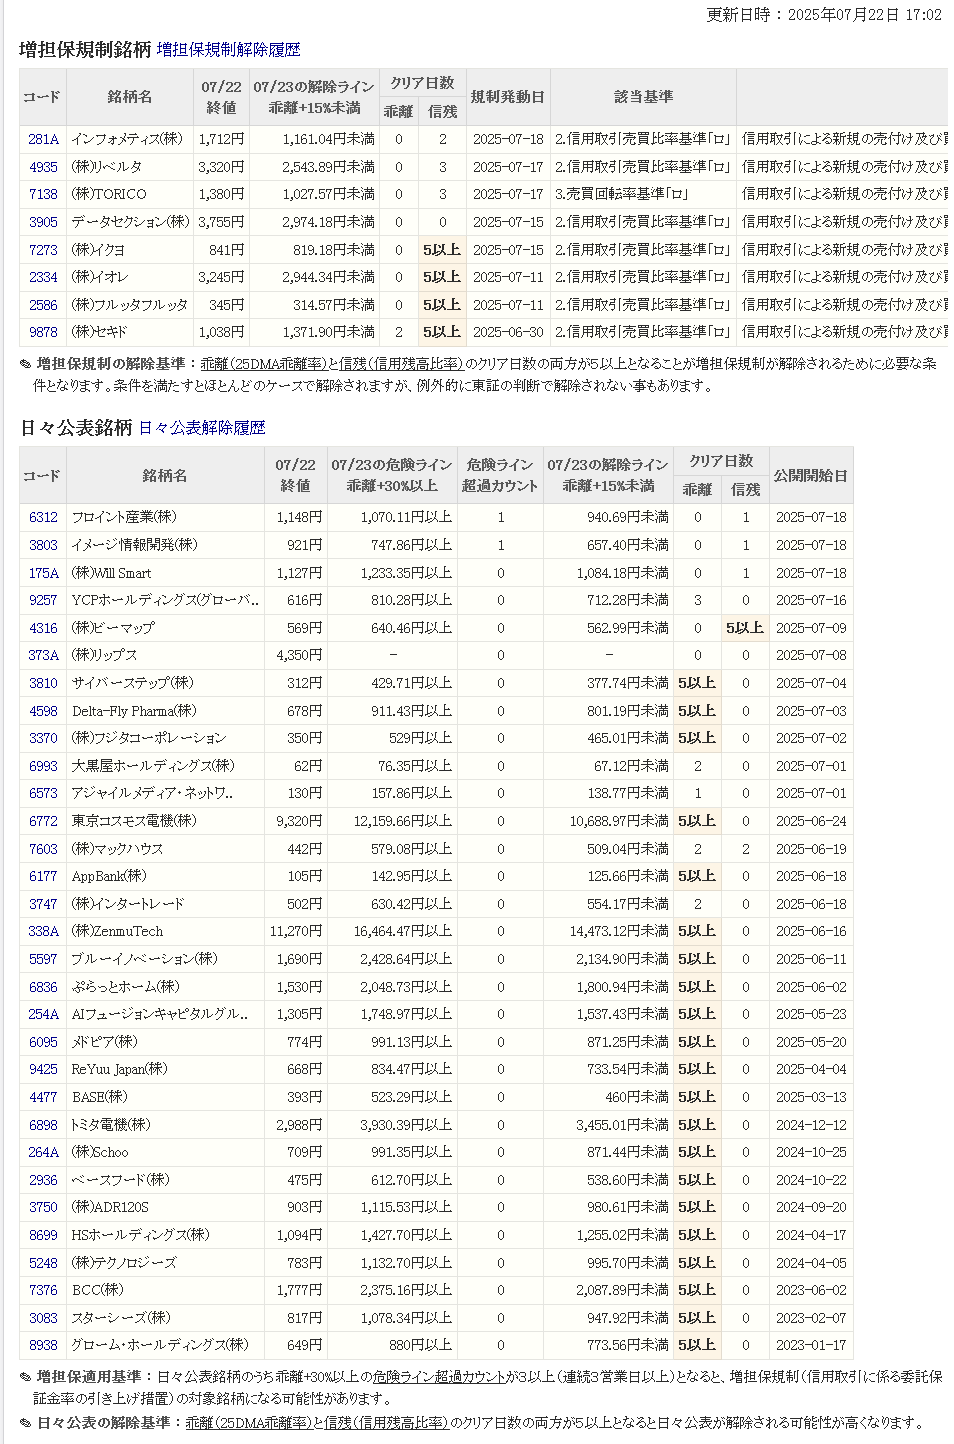Click the 規制発動日 column header
The width and height of the screenshot is (954, 1444).
pos(508,97)
